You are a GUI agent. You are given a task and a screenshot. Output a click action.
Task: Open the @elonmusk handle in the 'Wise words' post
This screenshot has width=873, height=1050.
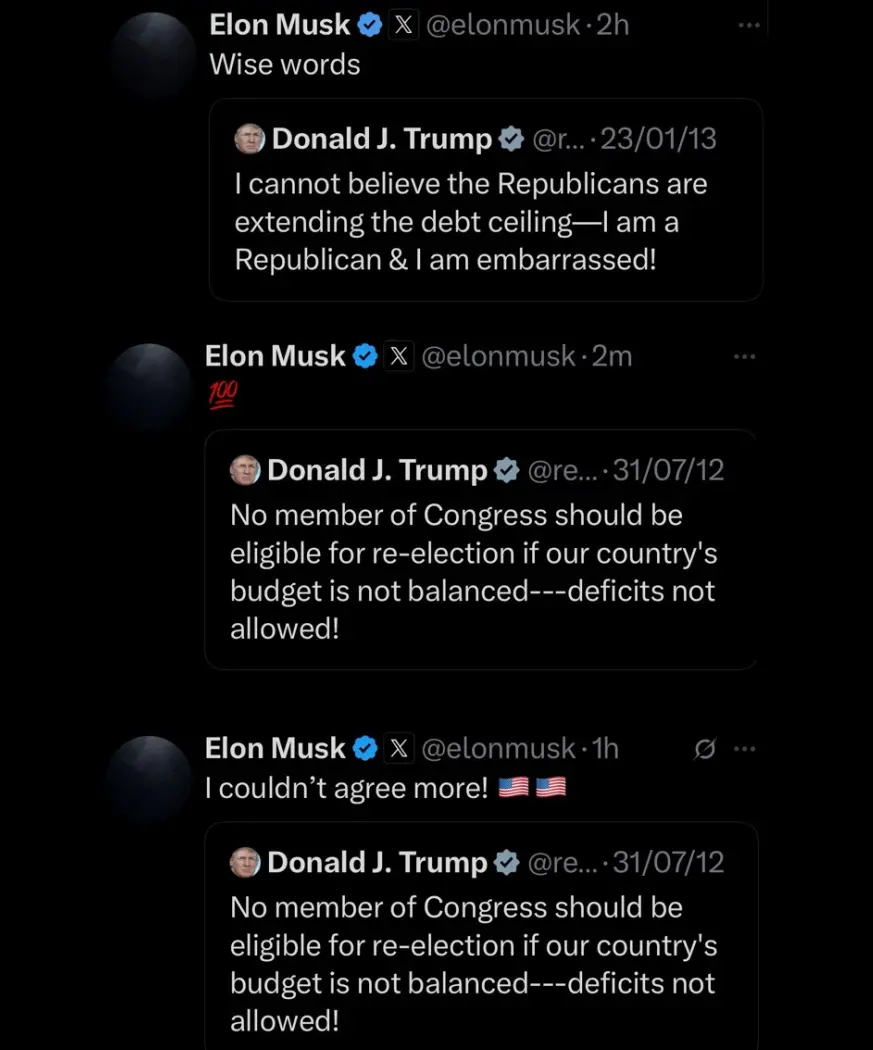click(503, 26)
